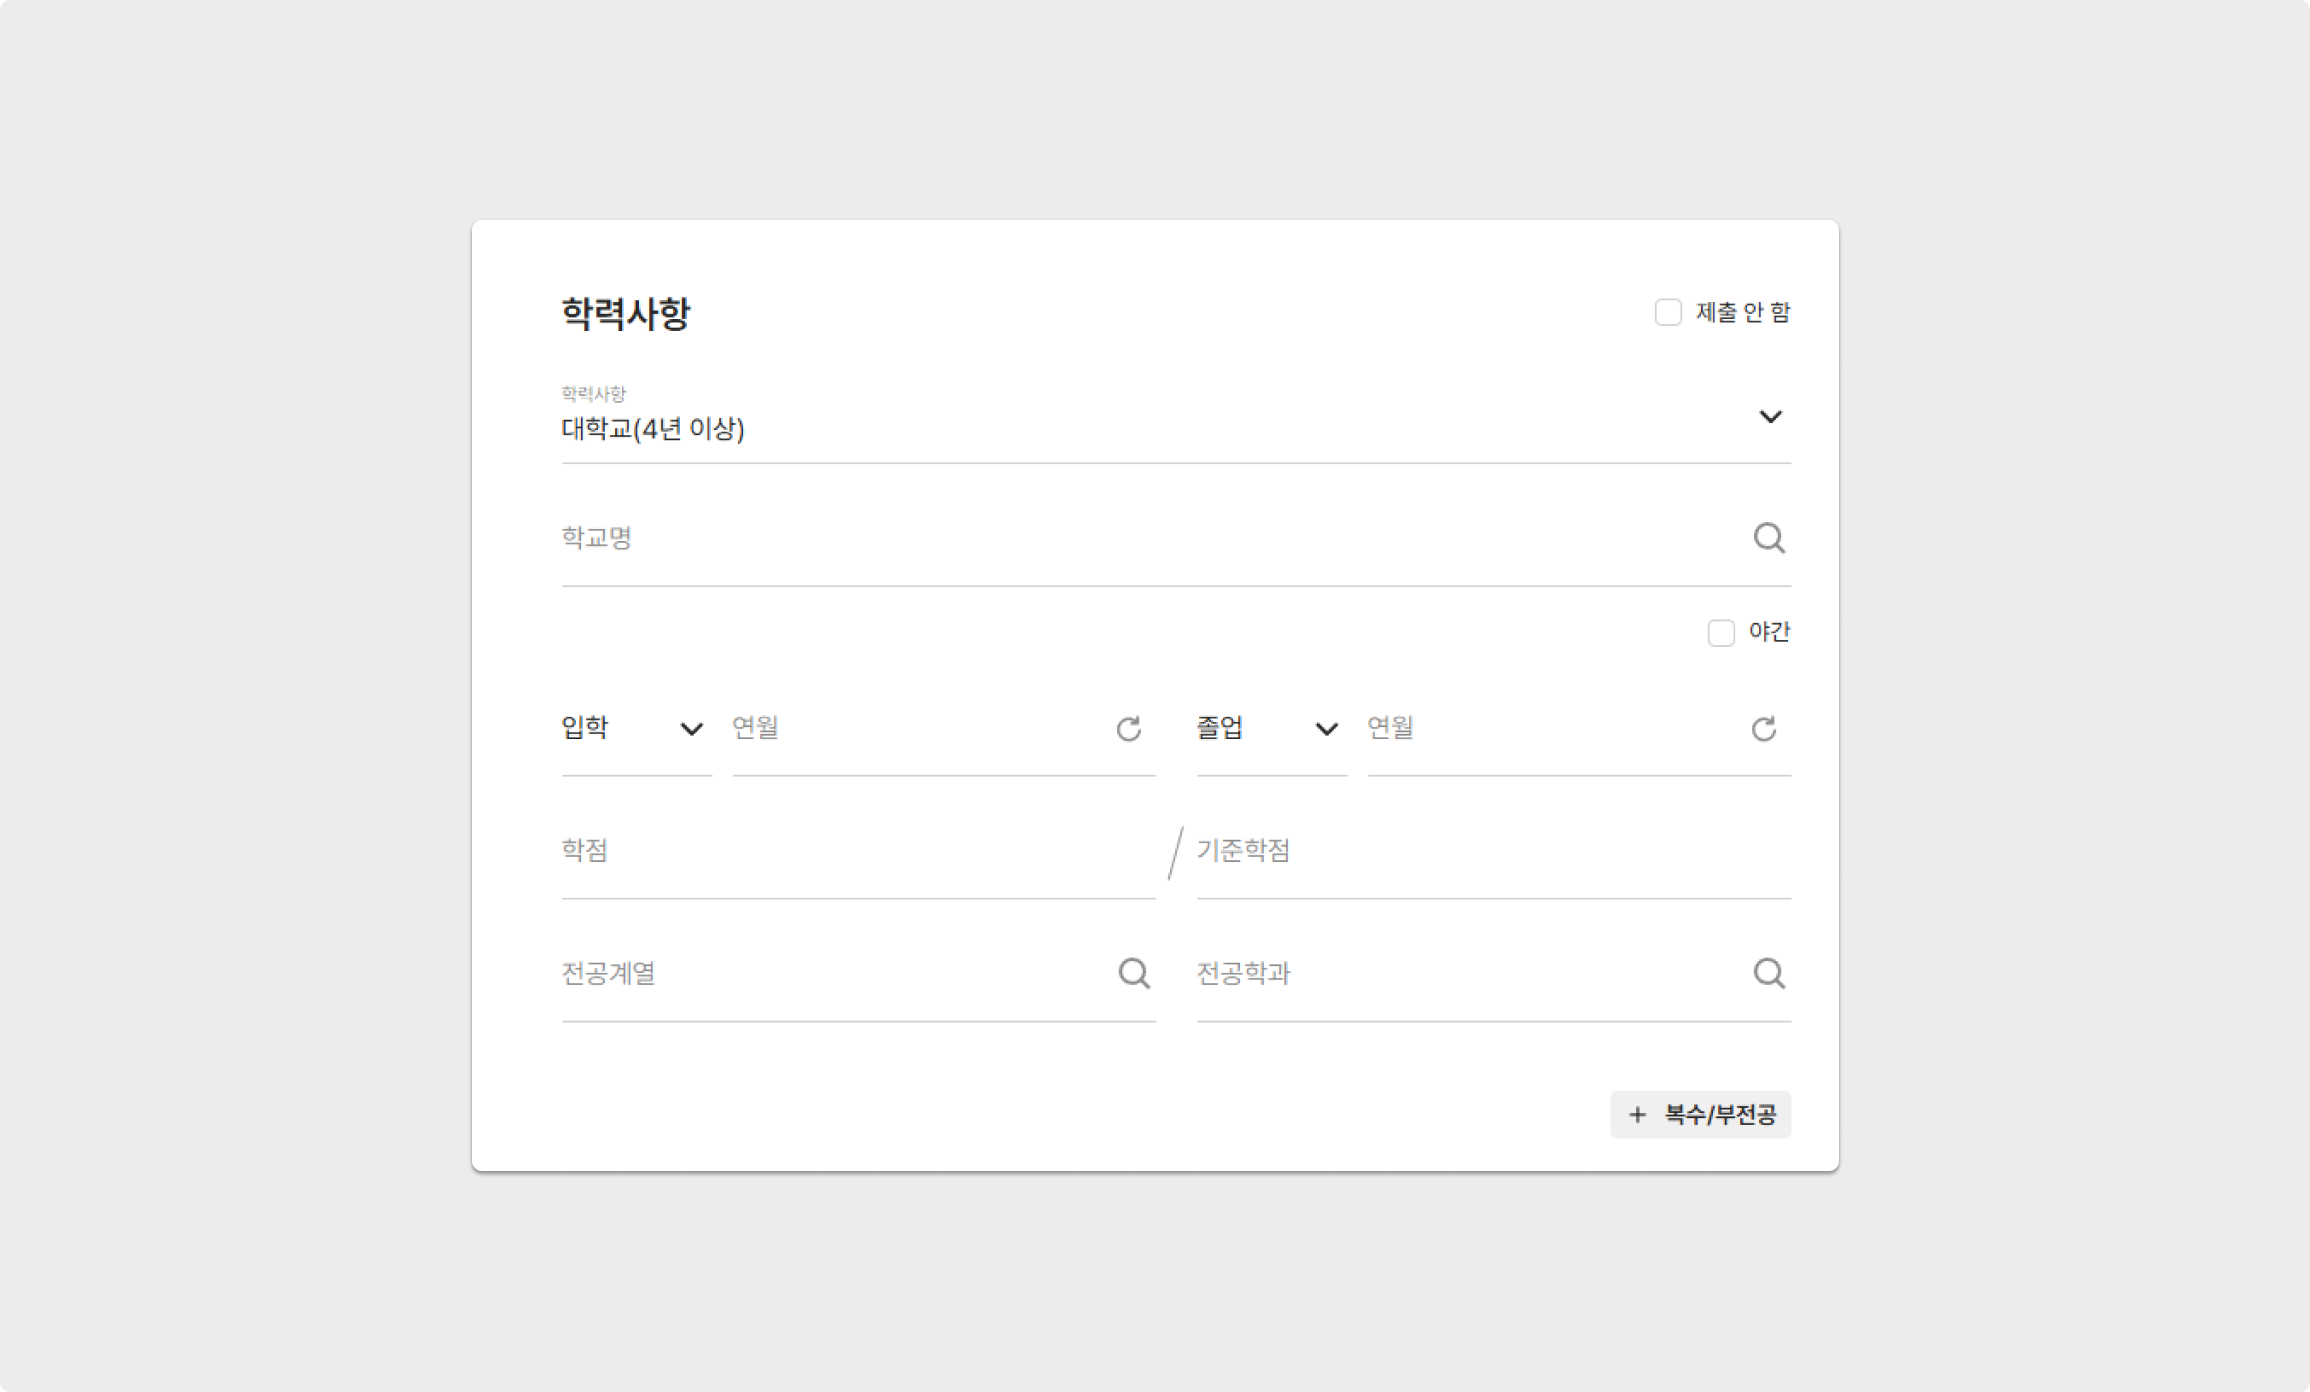
Task: Check the 제출 안 함 checkbox
Action: point(1667,312)
